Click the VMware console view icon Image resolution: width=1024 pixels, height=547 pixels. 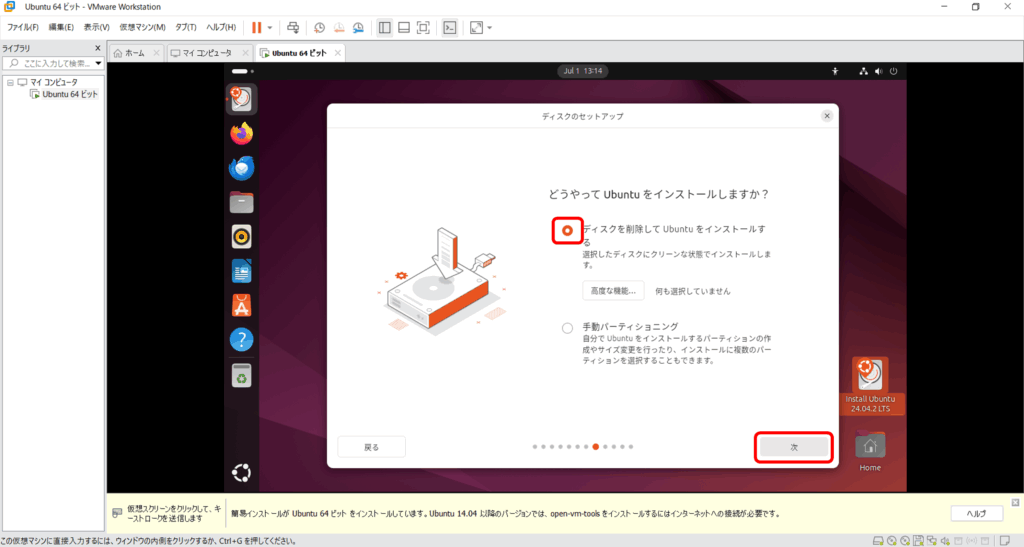[x=451, y=28]
